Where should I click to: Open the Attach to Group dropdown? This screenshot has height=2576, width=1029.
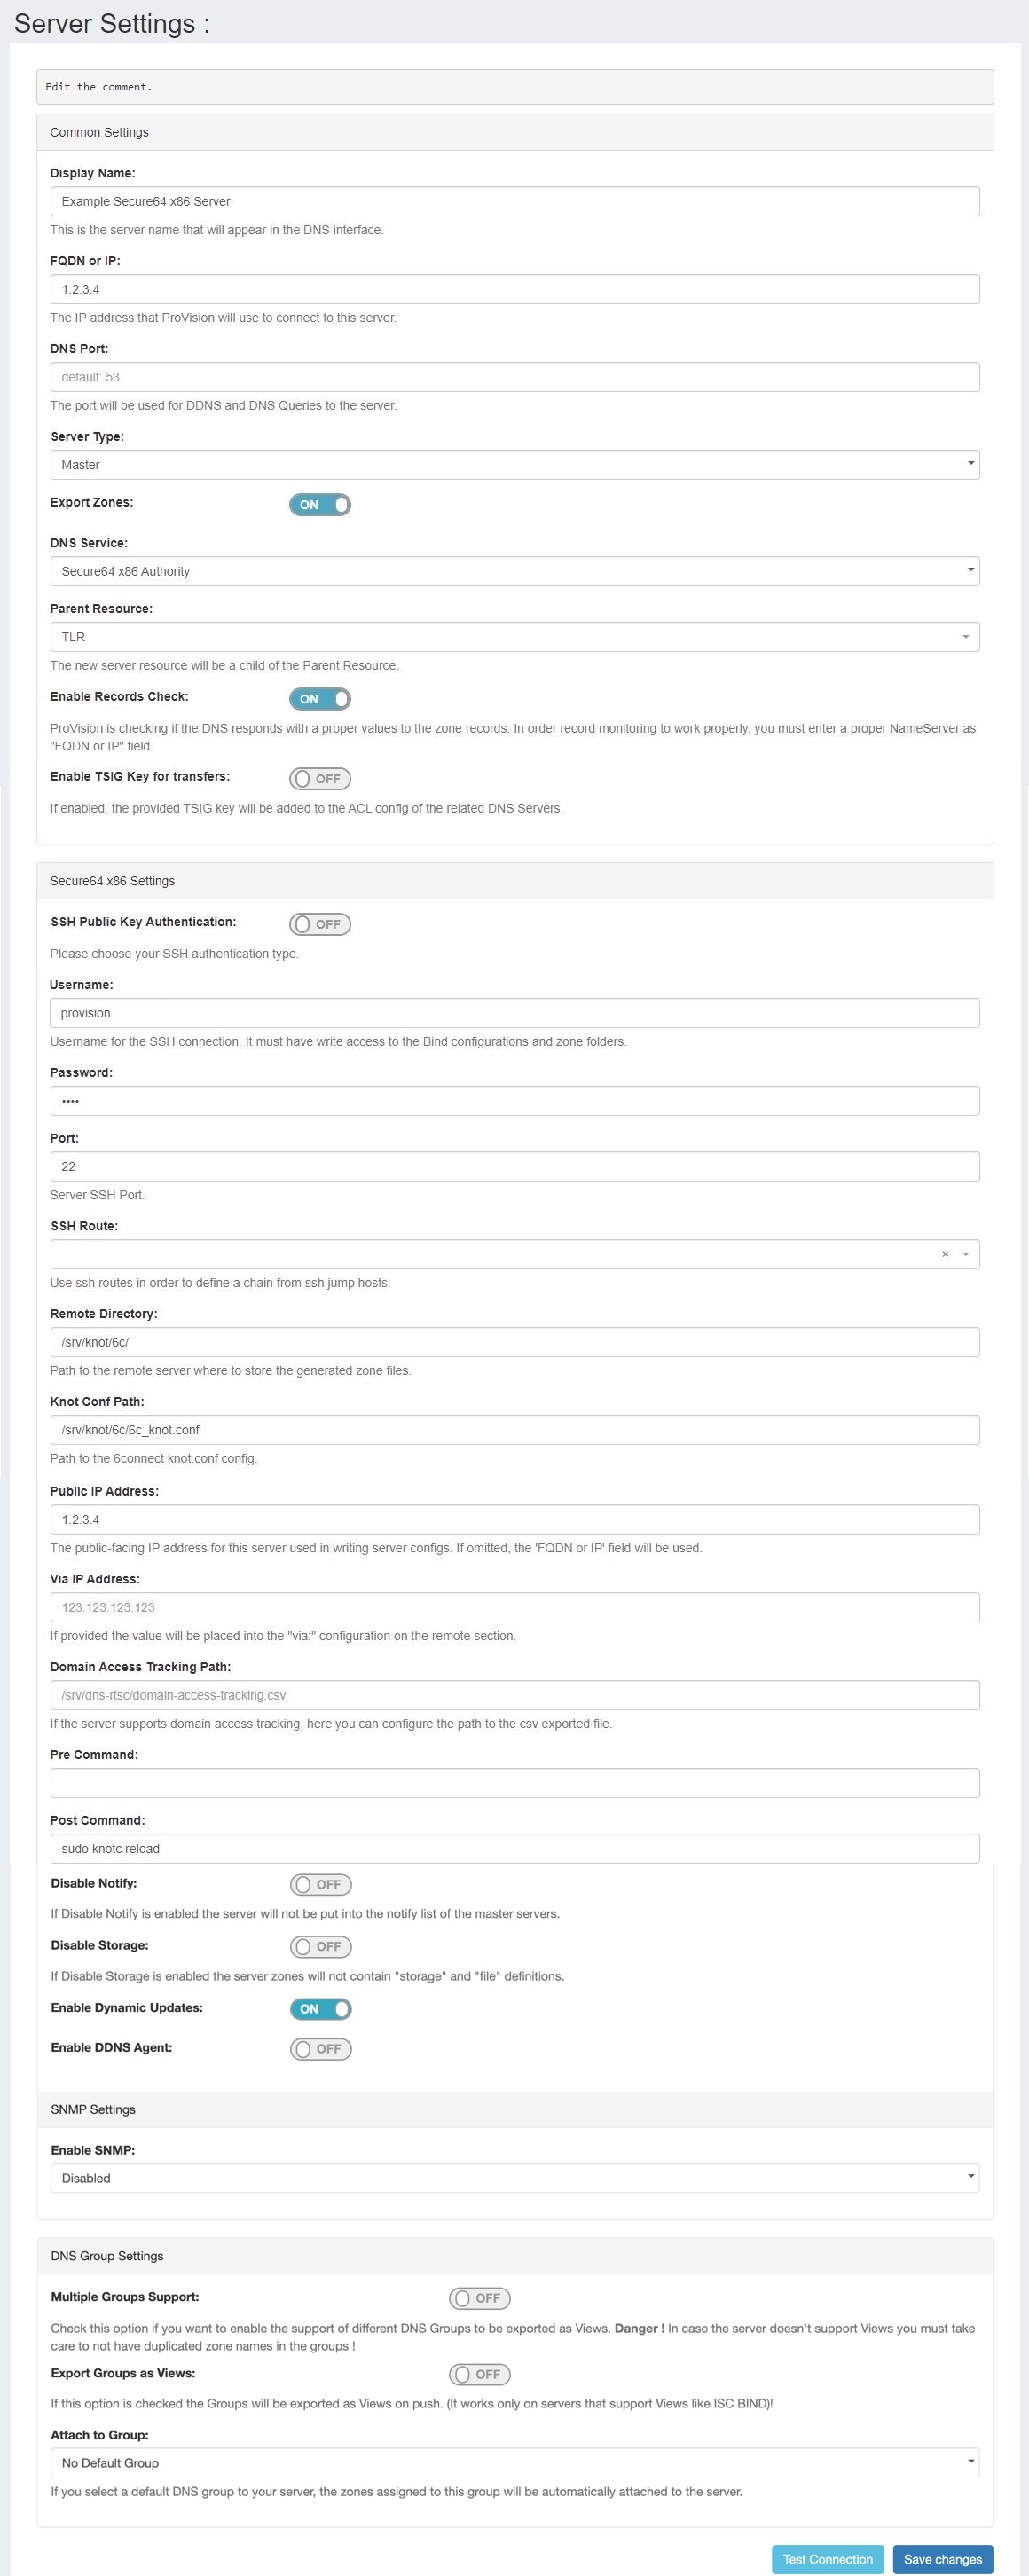tap(514, 2462)
